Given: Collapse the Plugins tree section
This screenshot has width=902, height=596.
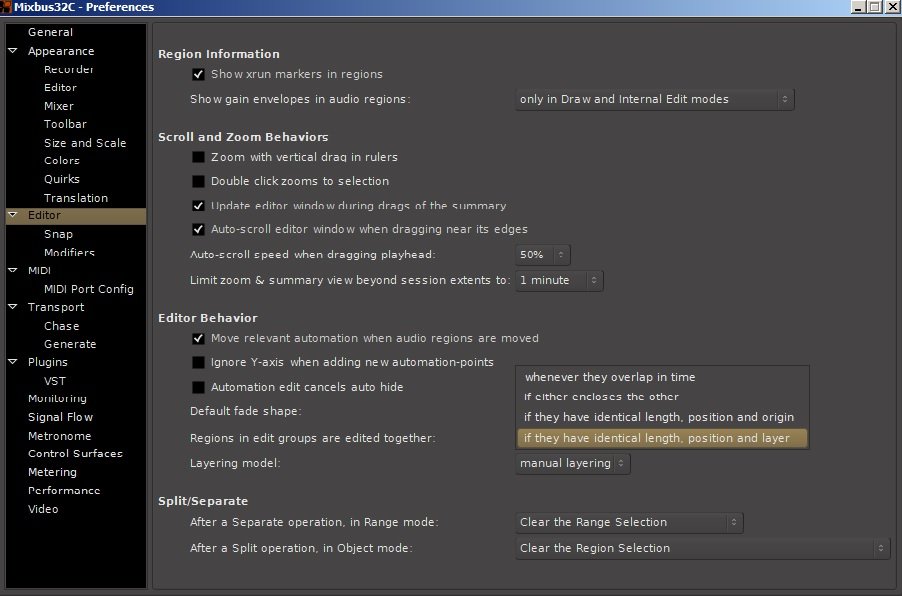Looking at the screenshot, I should click(x=13, y=362).
